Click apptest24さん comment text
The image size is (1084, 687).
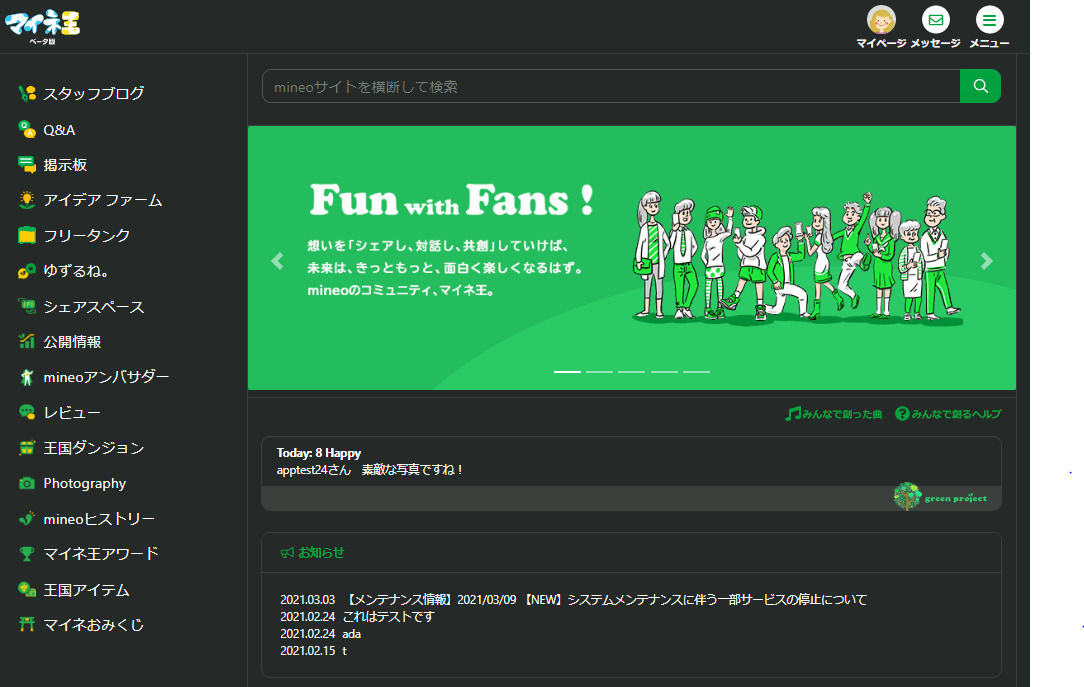tap(370, 469)
